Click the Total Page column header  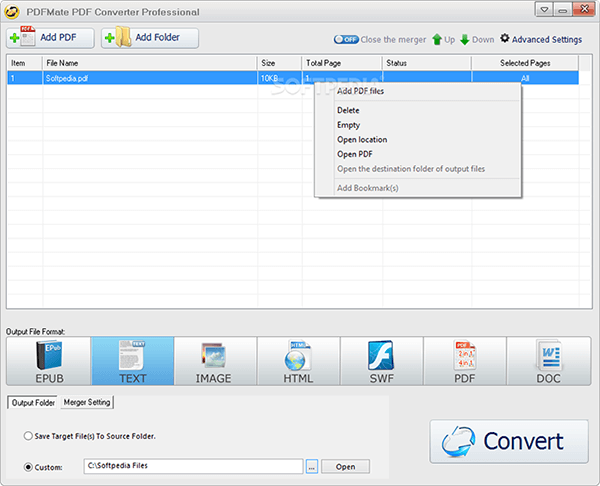(342, 63)
